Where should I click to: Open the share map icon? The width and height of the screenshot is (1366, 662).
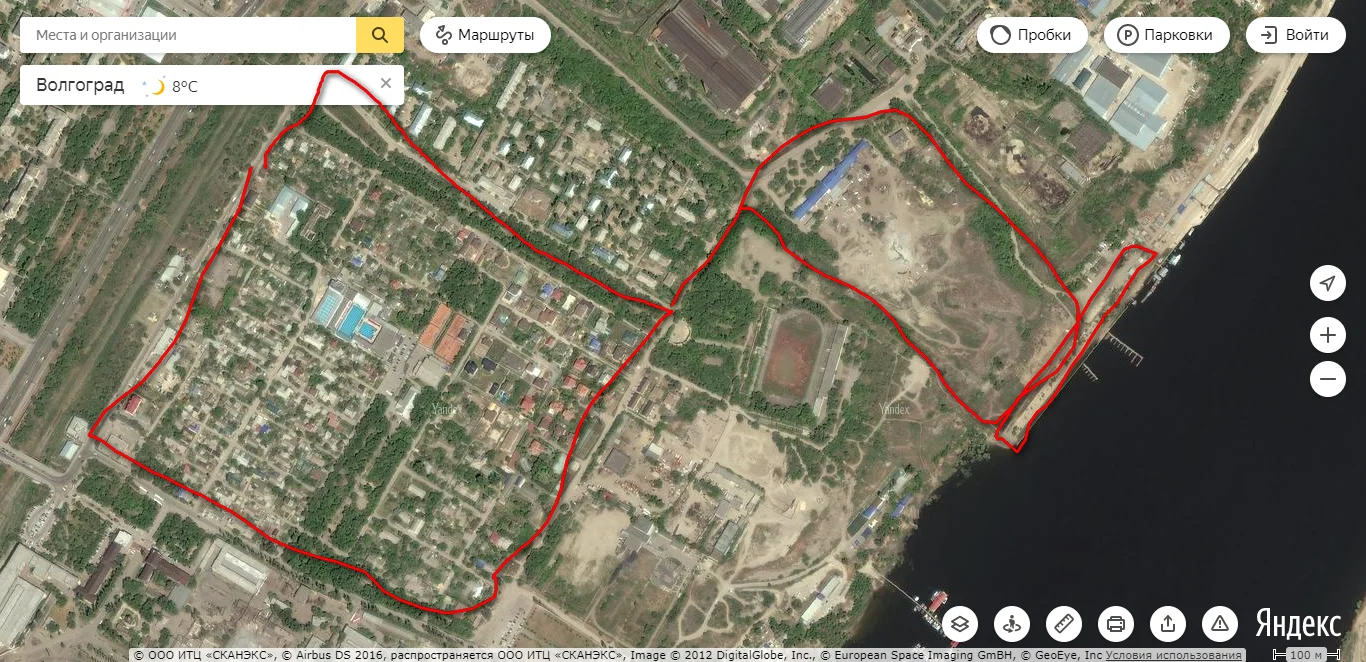(1168, 624)
